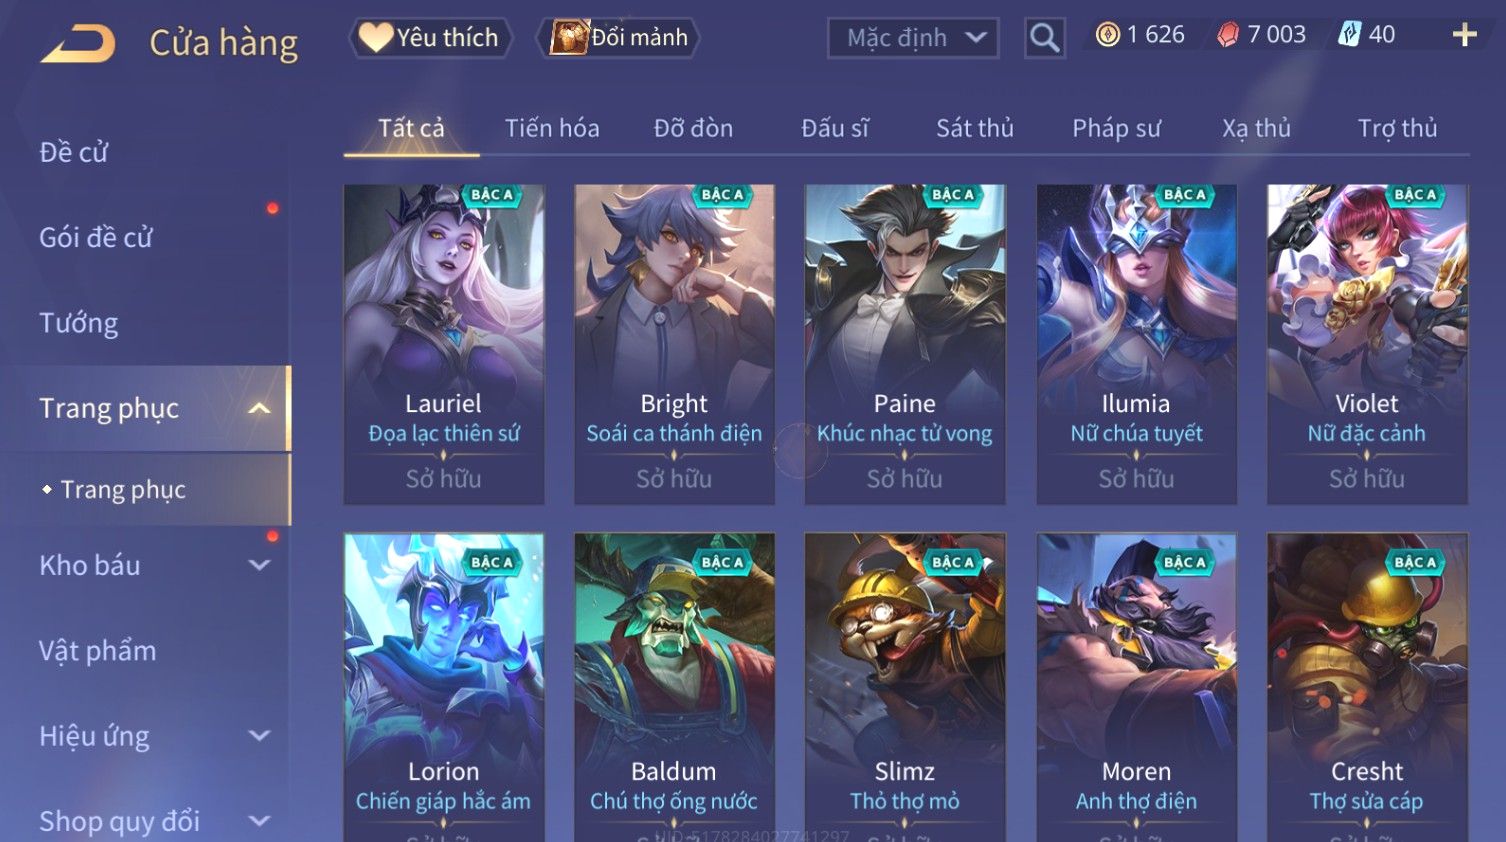Open Gói đề cử in sidebar

tap(96, 238)
